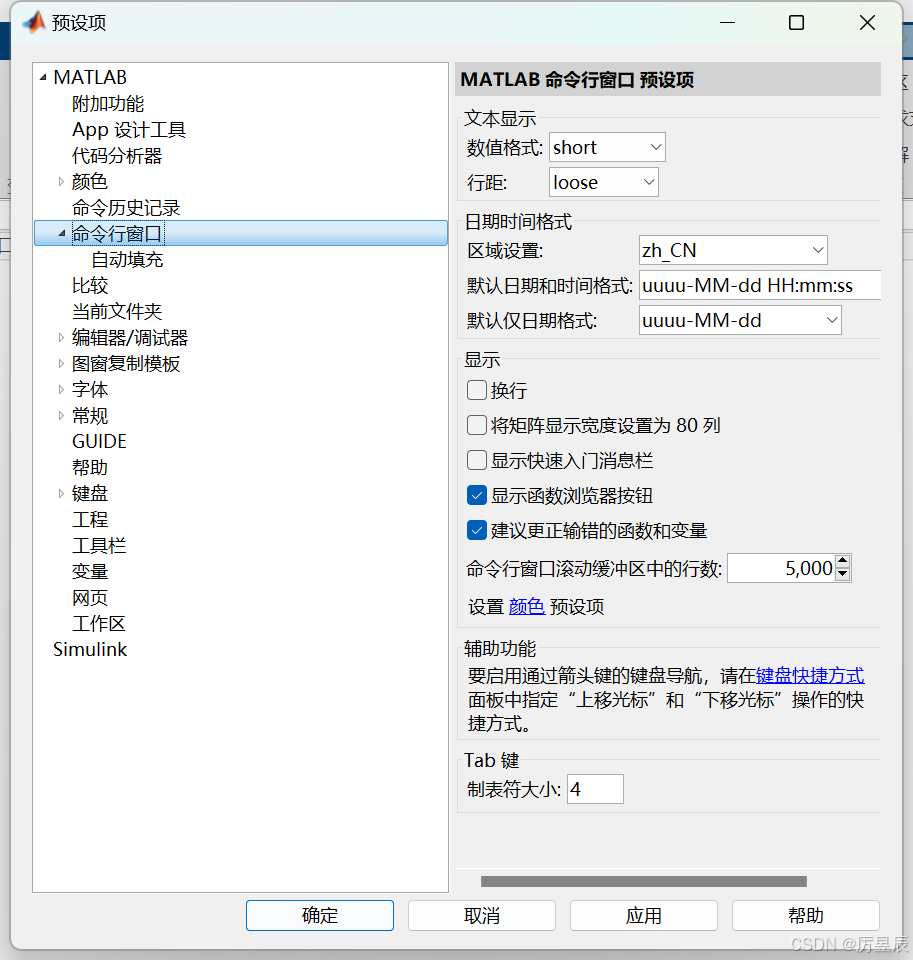Select 键盘 in the tree
This screenshot has width=913, height=960.
coord(90,493)
